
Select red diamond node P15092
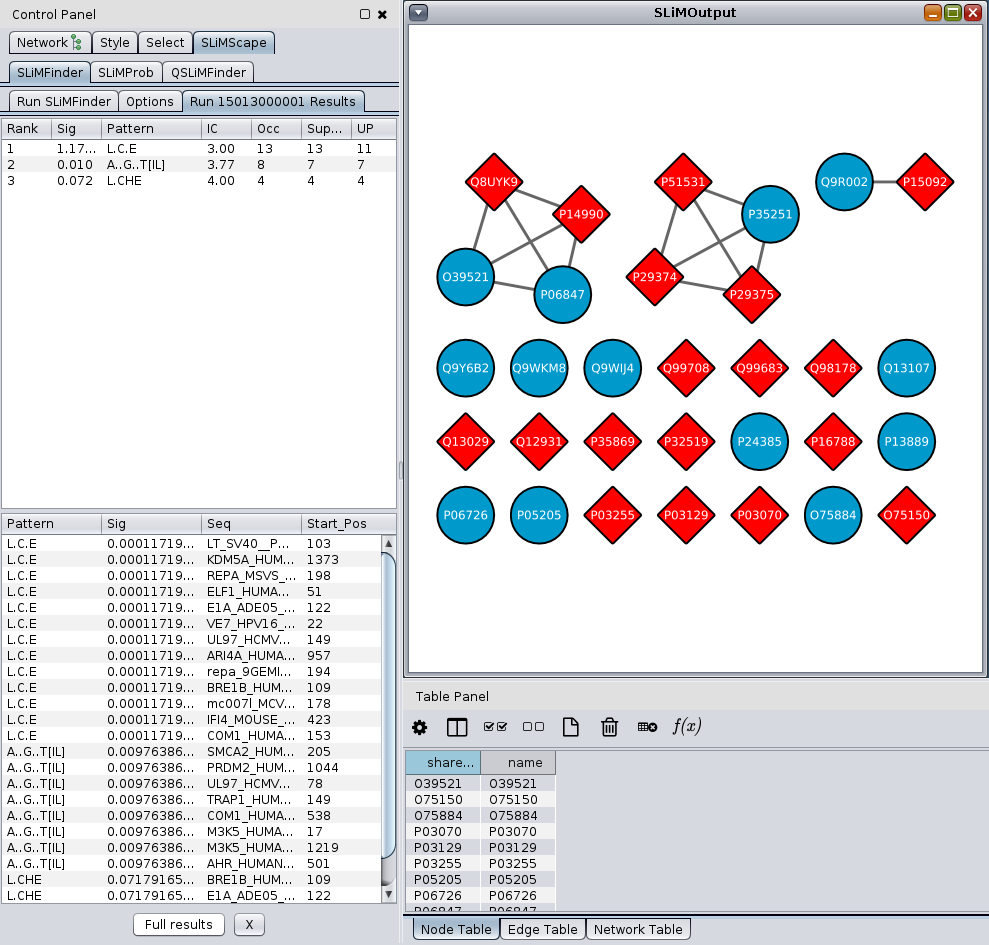tap(925, 182)
